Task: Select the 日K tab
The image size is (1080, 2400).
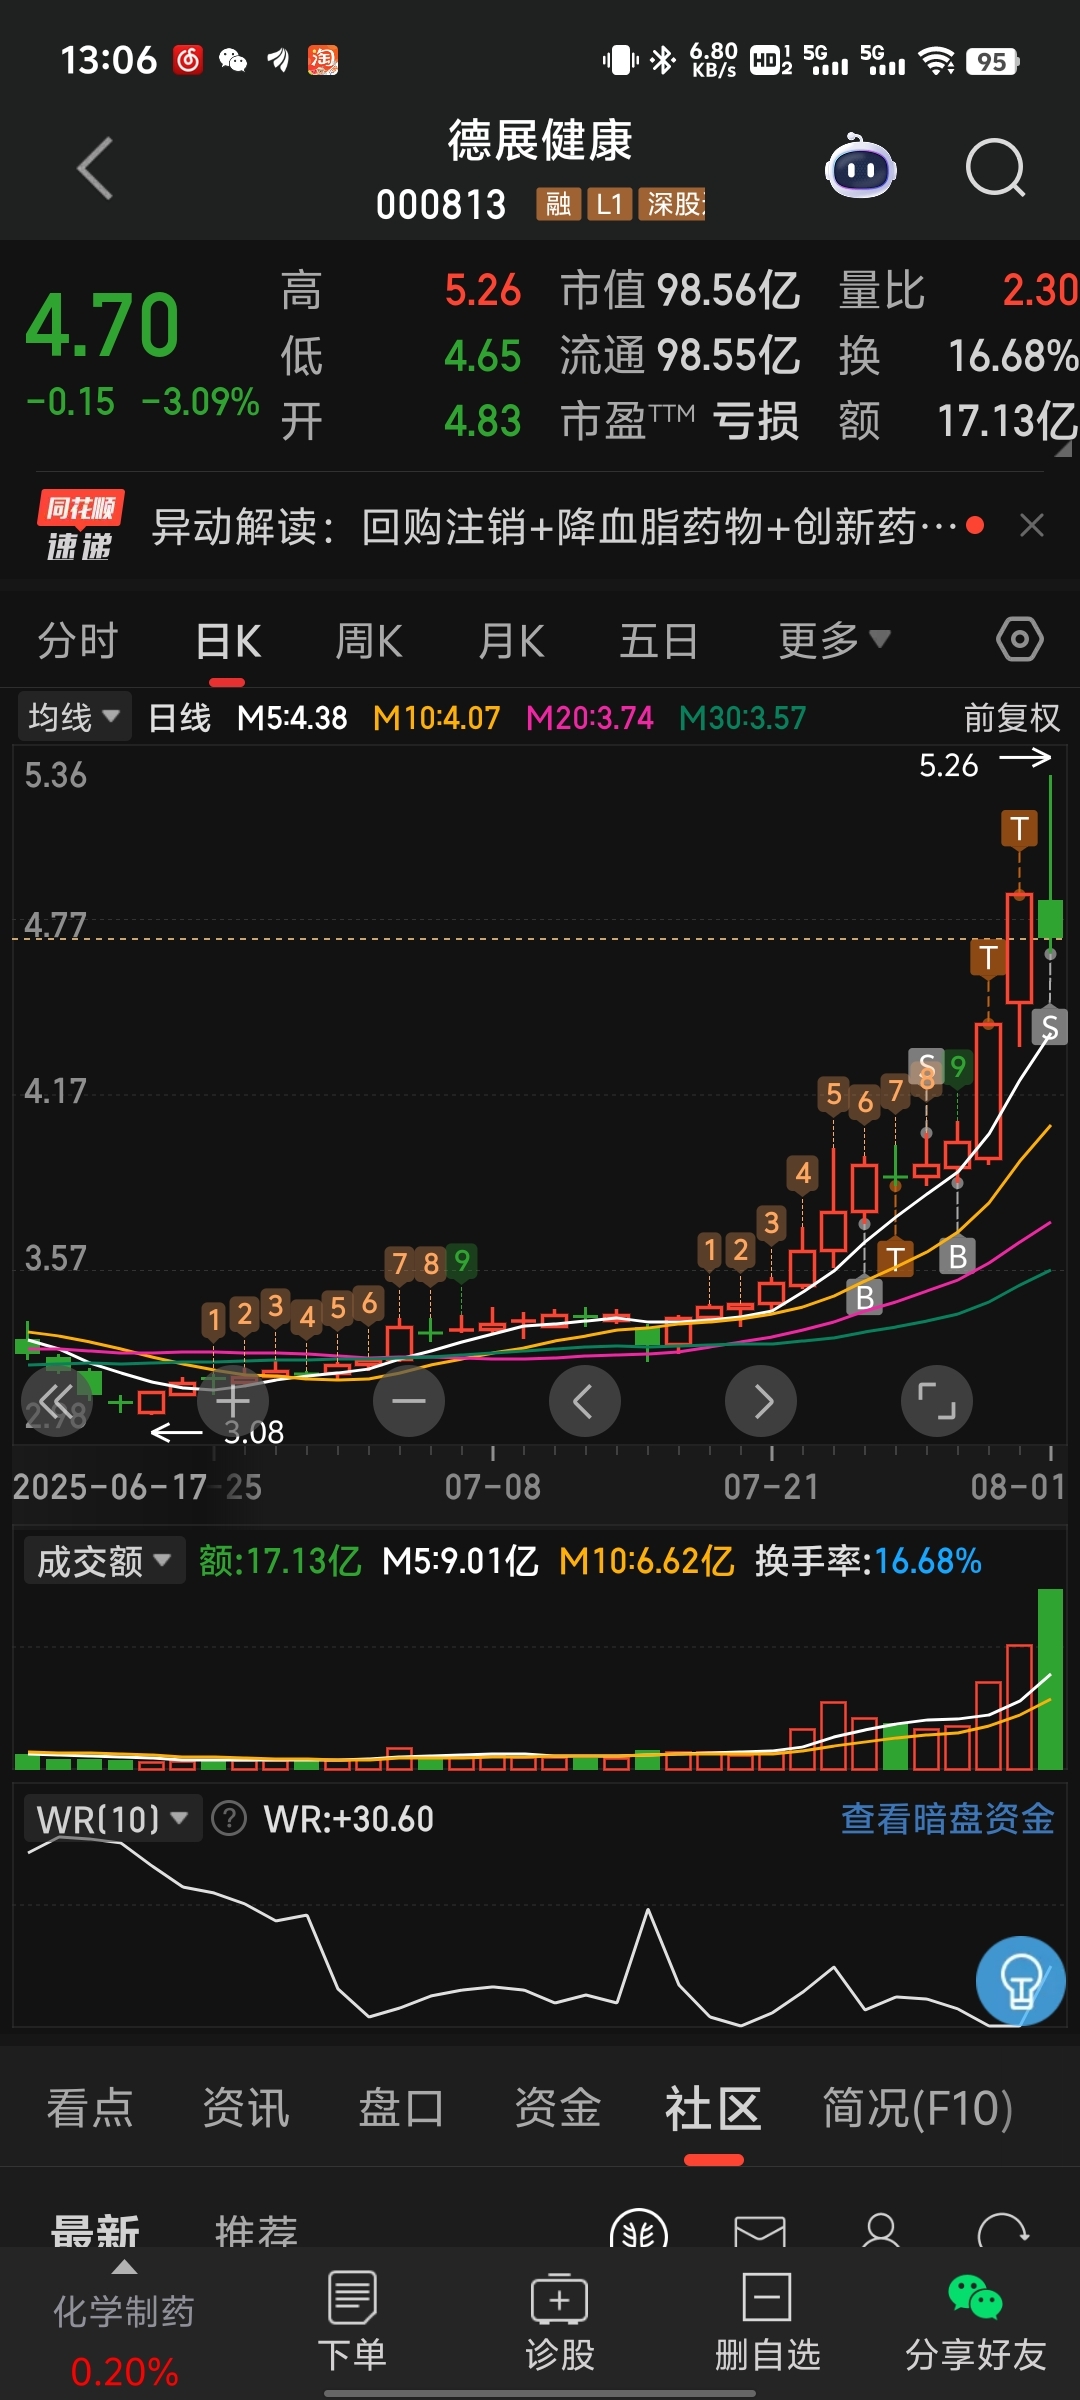Action: coord(228,641)
